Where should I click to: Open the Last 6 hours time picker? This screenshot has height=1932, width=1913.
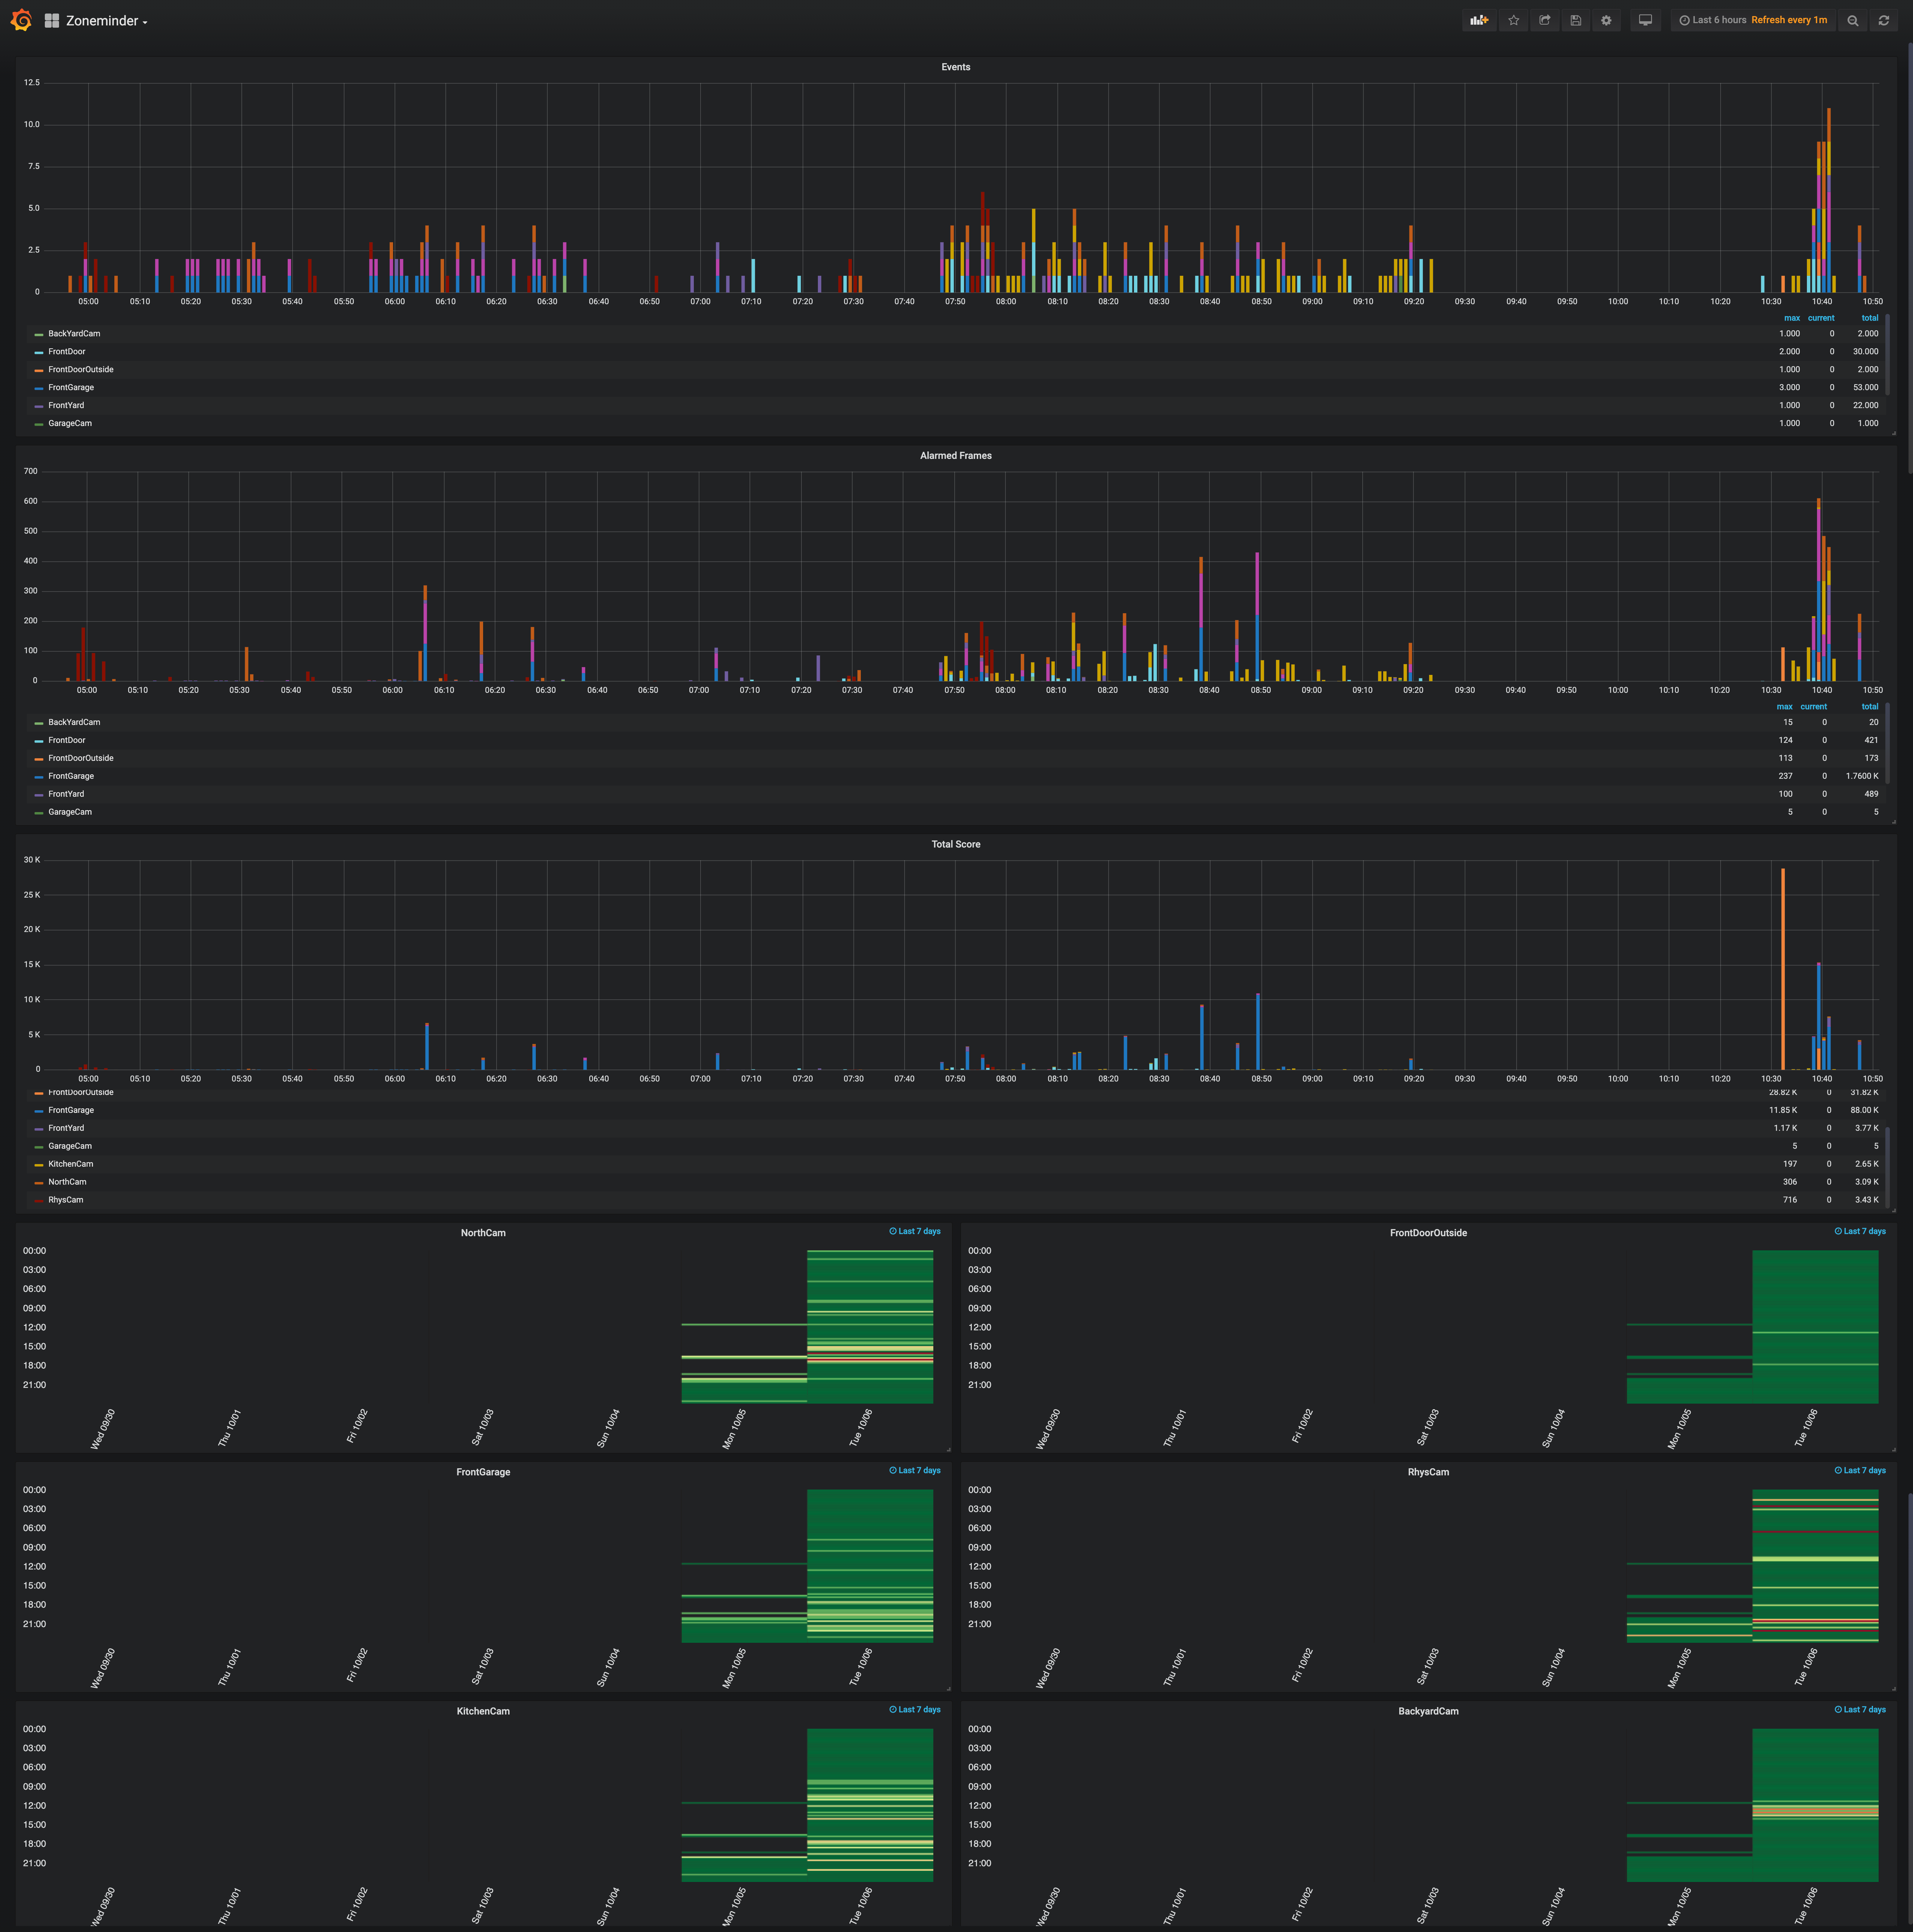[1713, 20]
